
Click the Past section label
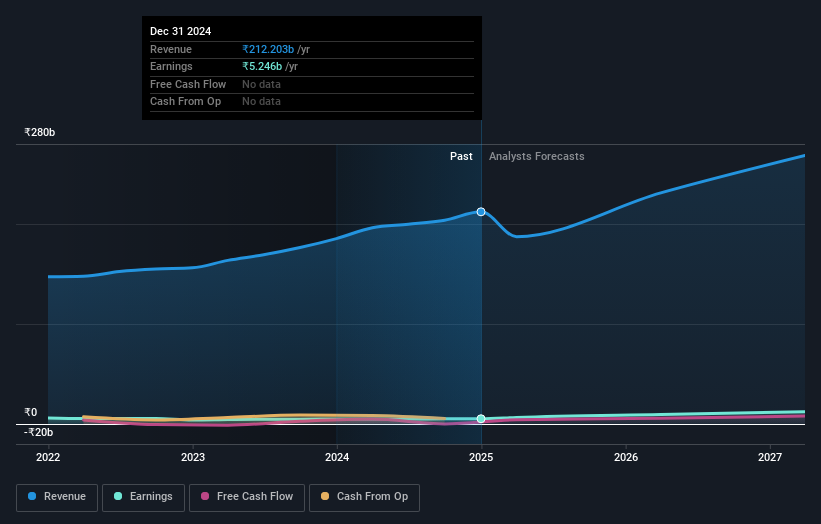pyautogui.click(x=461, y=156)
